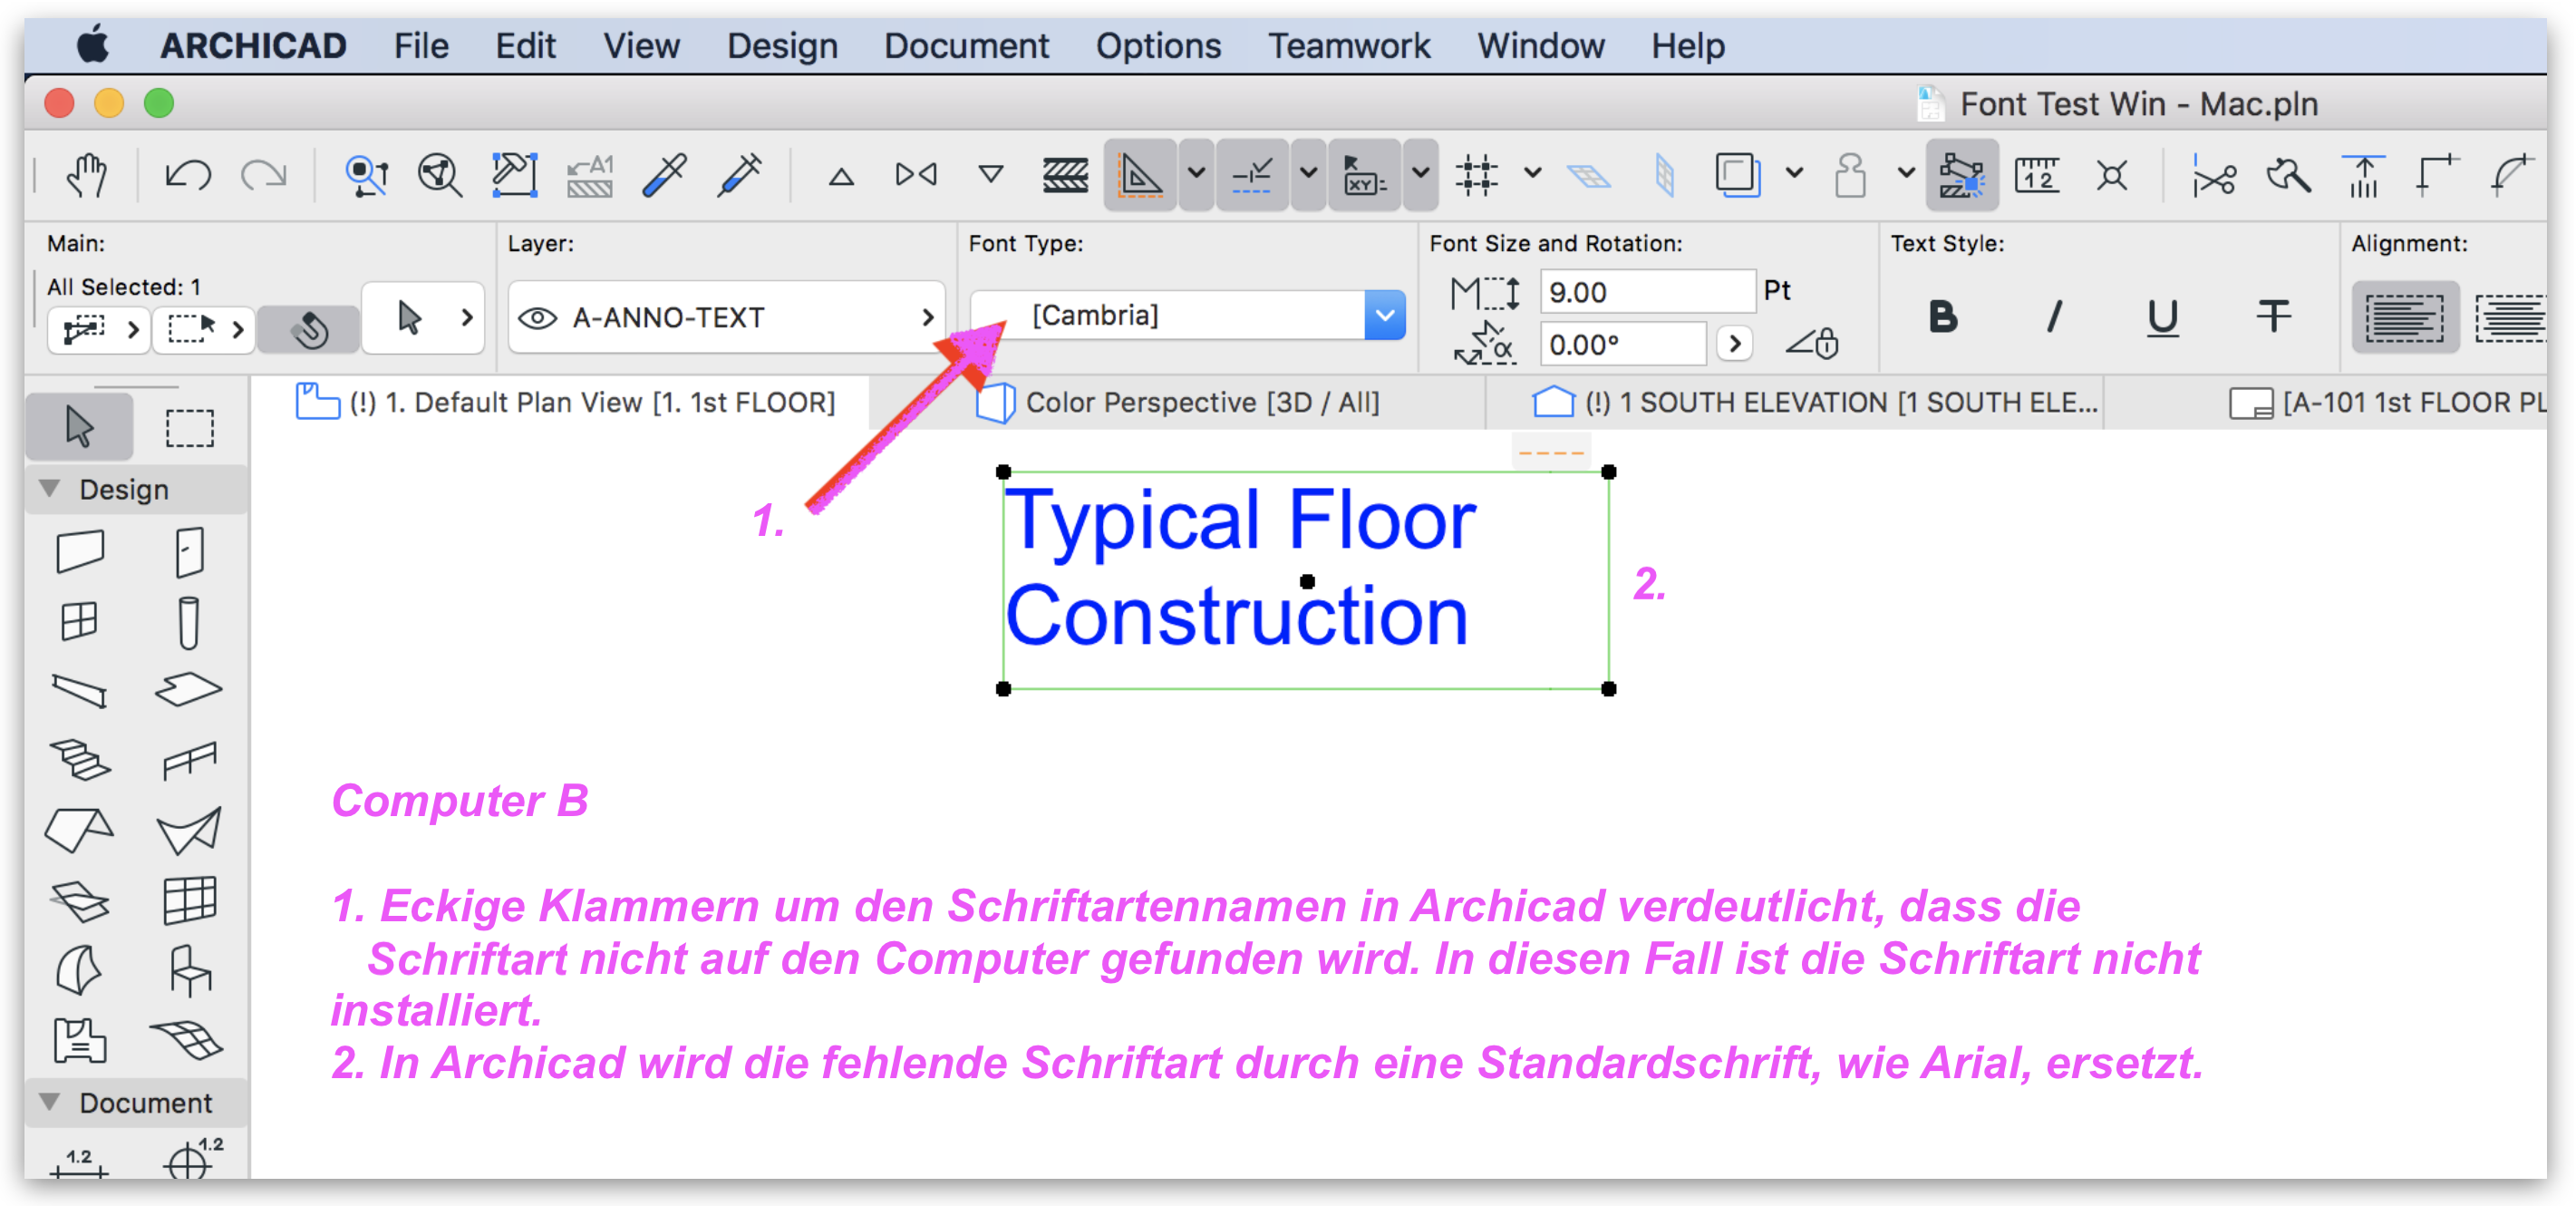Click the Undo arrow icon
This screenshot has height=1206, width=2576.
pyautogui.click(x=188, y=175)
